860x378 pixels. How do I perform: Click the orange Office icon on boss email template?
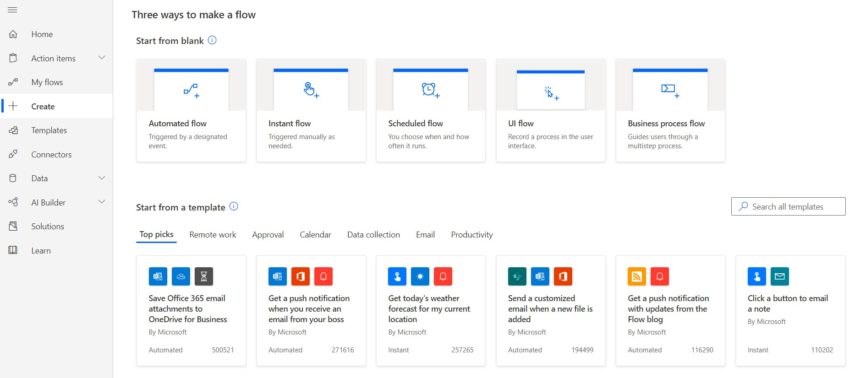tap(301, 277)
